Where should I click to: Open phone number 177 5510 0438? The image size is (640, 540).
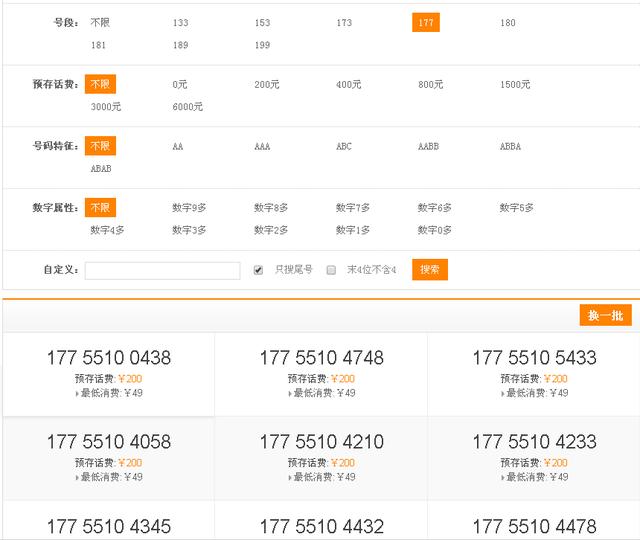108,358
